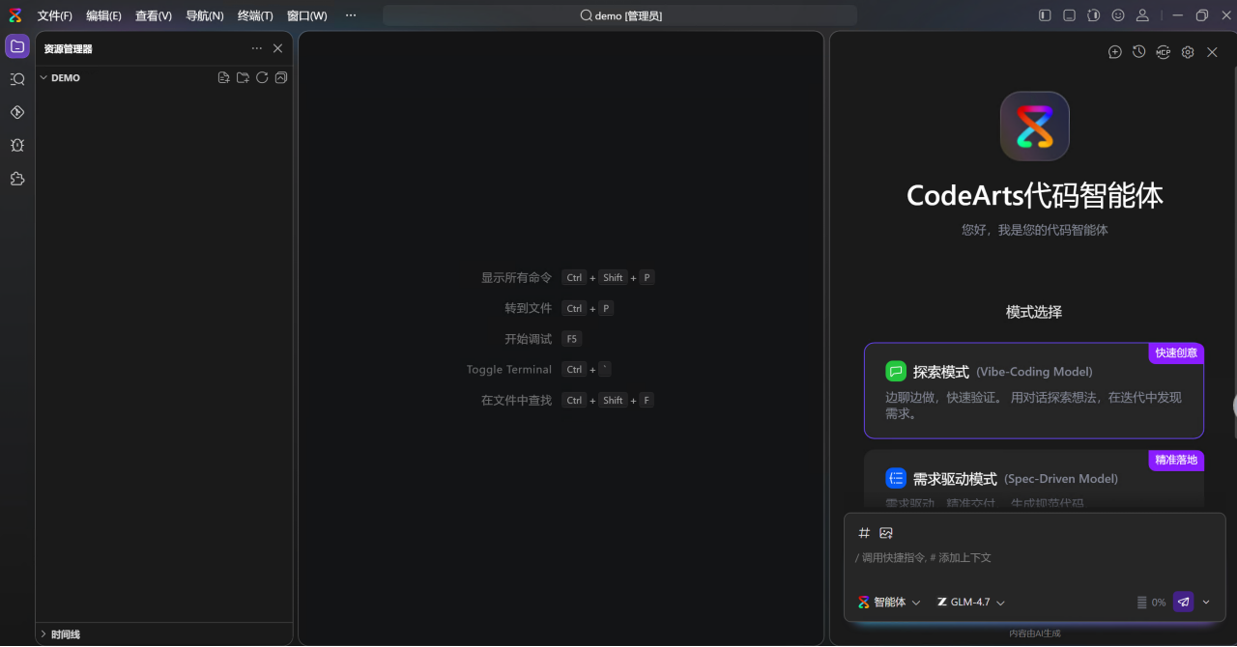The width and height of the screenshot is (1237, 647).
Task: Open the 终端(T) menu
Action: pyautogui.click(x=255, y=16)
